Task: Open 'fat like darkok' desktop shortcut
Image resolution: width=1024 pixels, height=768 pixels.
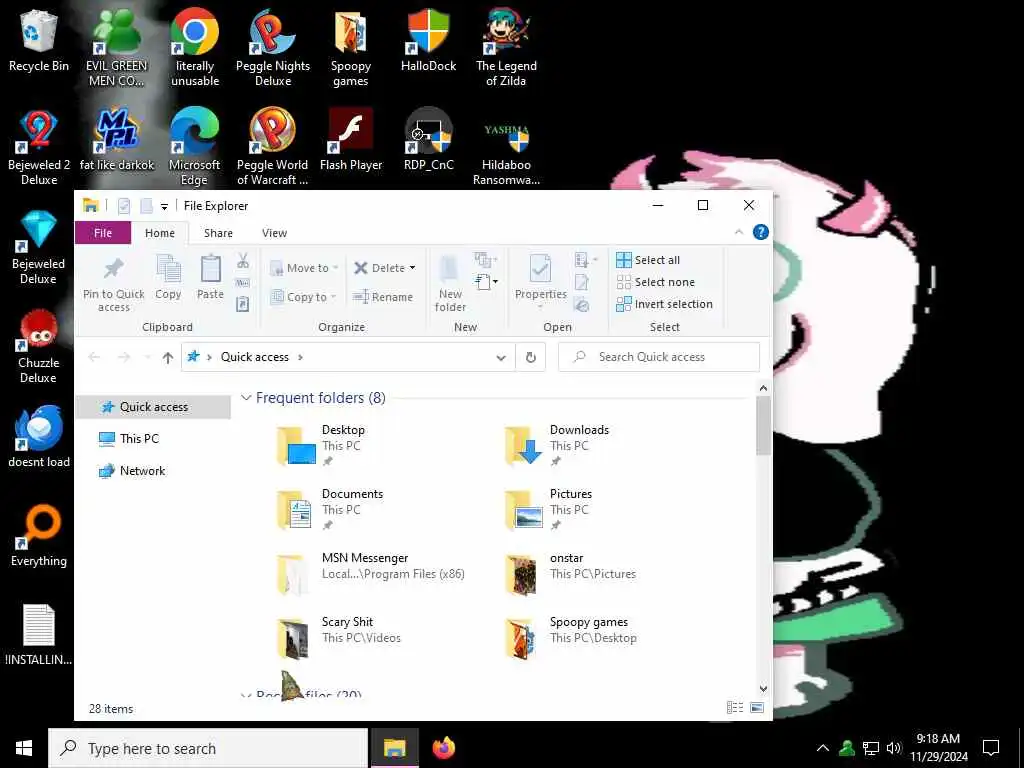Action: (x=117, y=140)
